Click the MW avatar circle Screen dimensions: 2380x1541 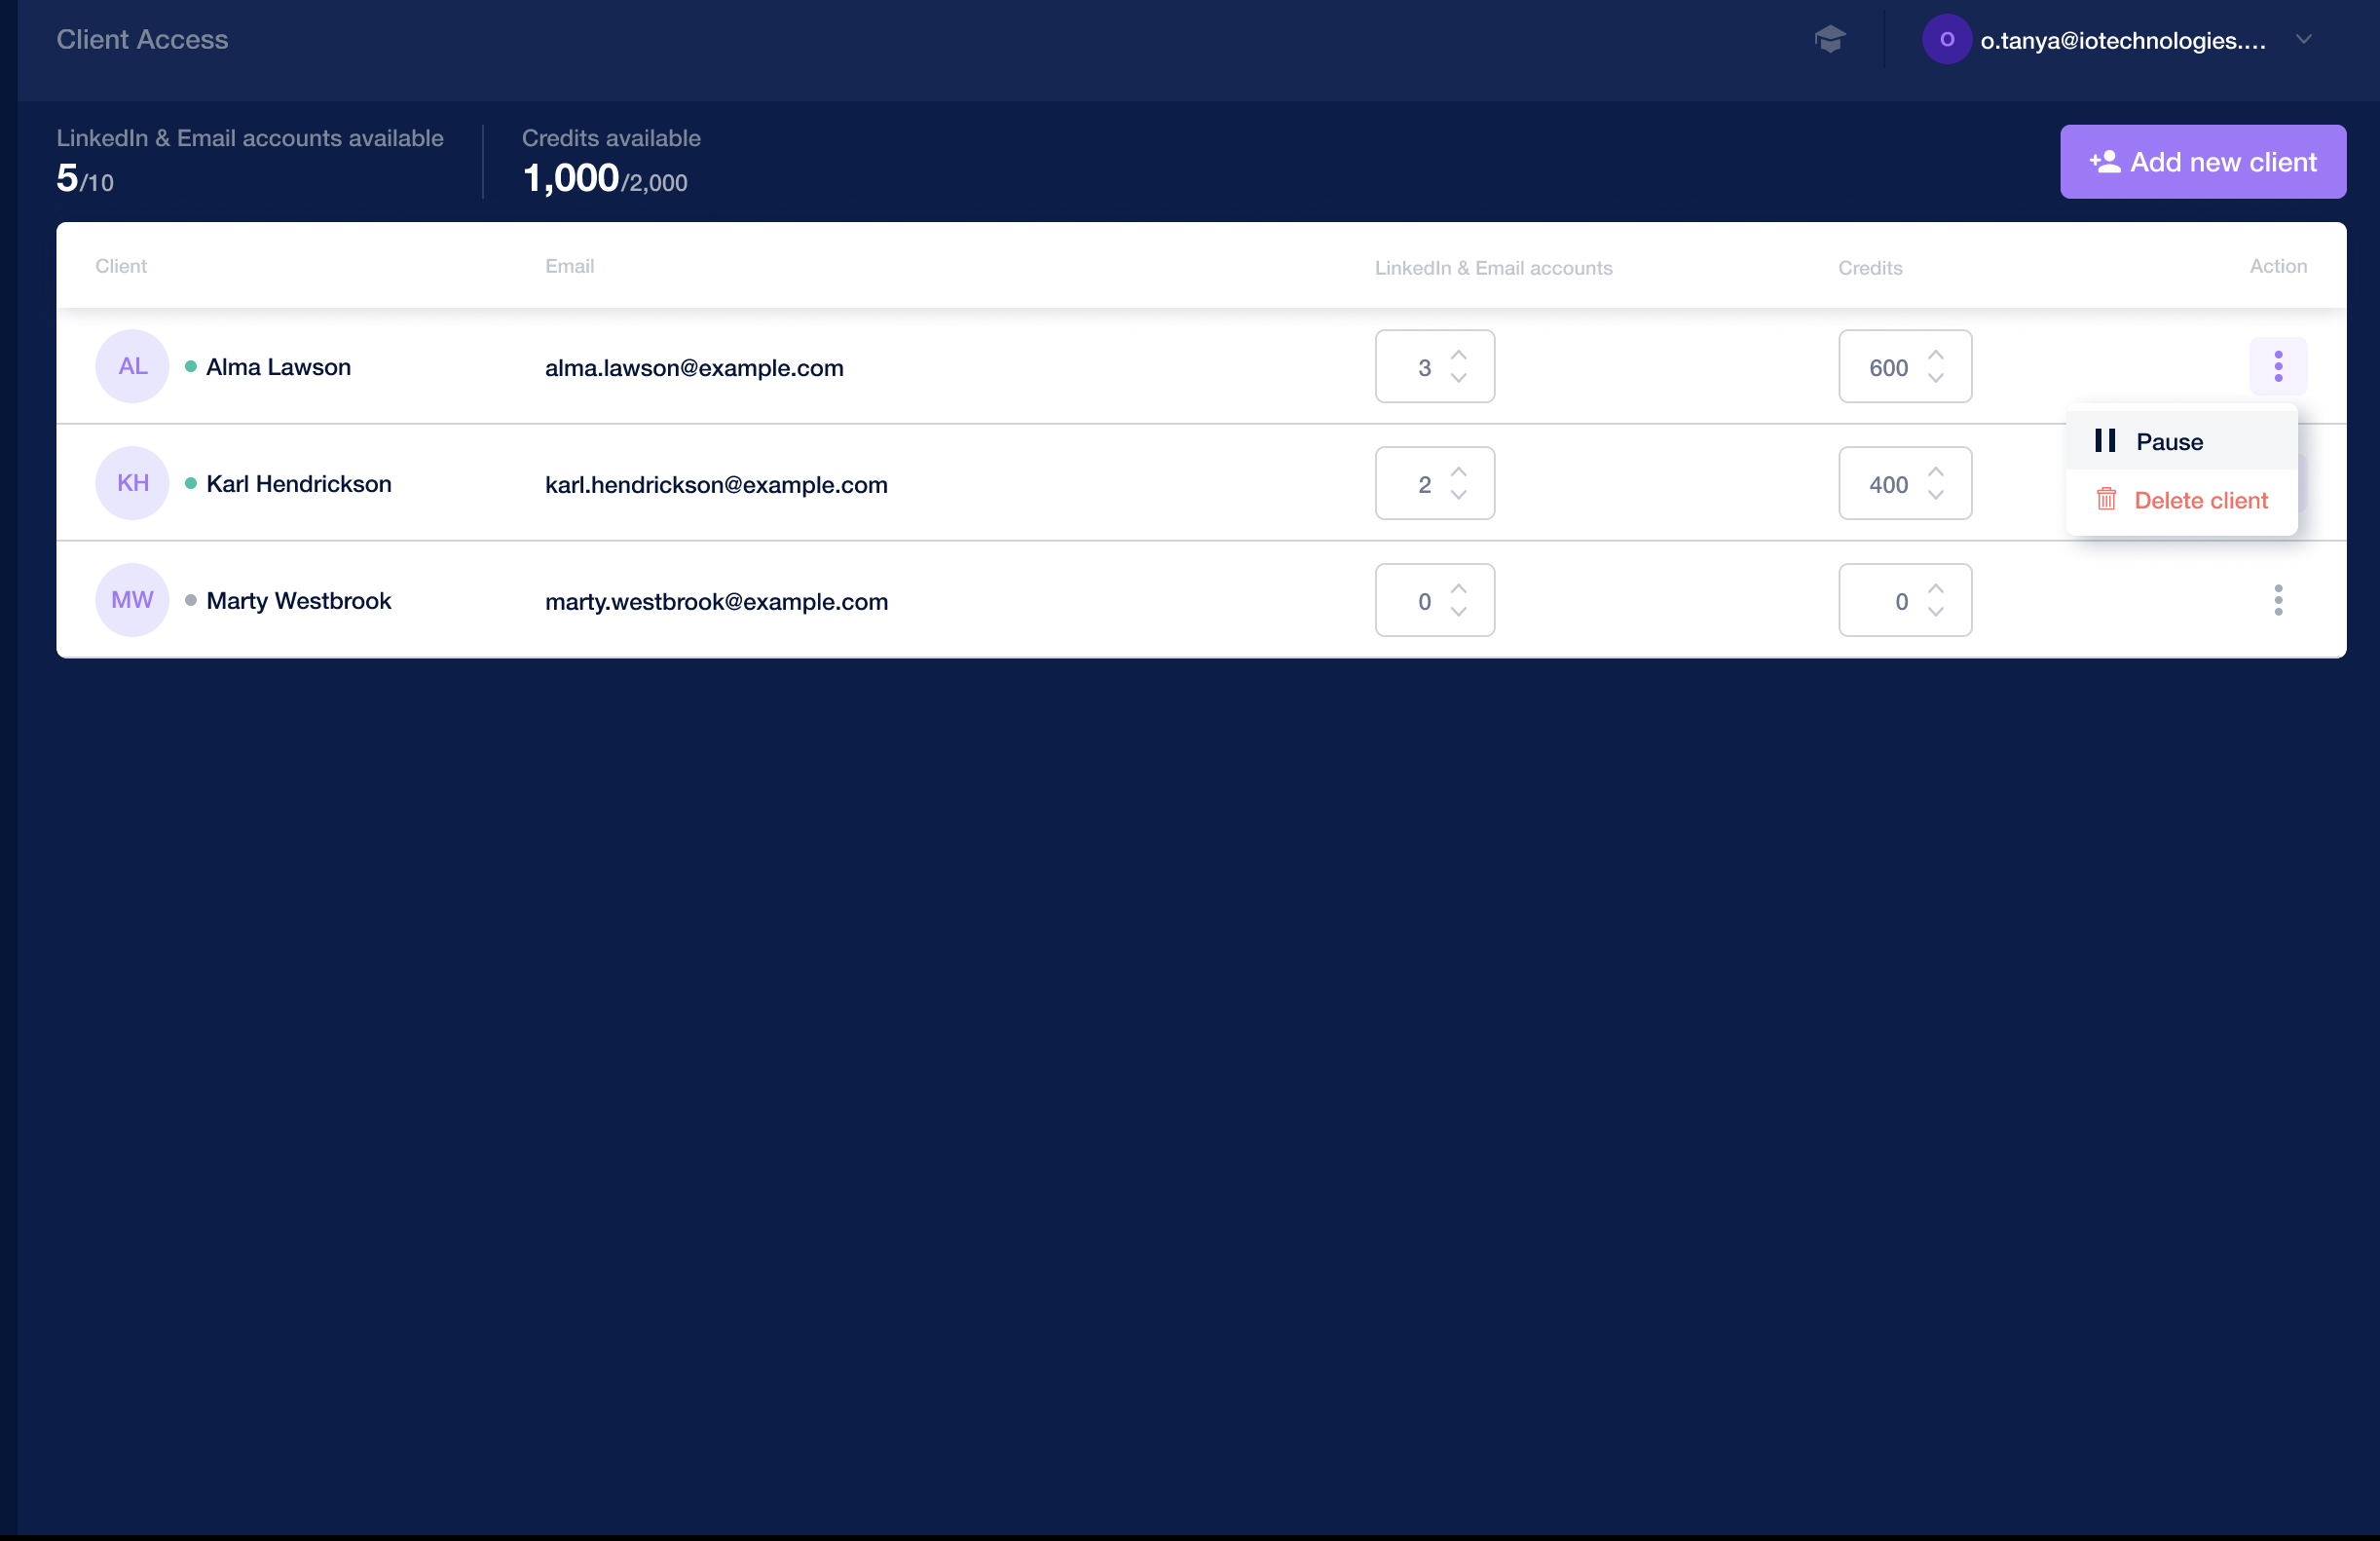[132, 600]
